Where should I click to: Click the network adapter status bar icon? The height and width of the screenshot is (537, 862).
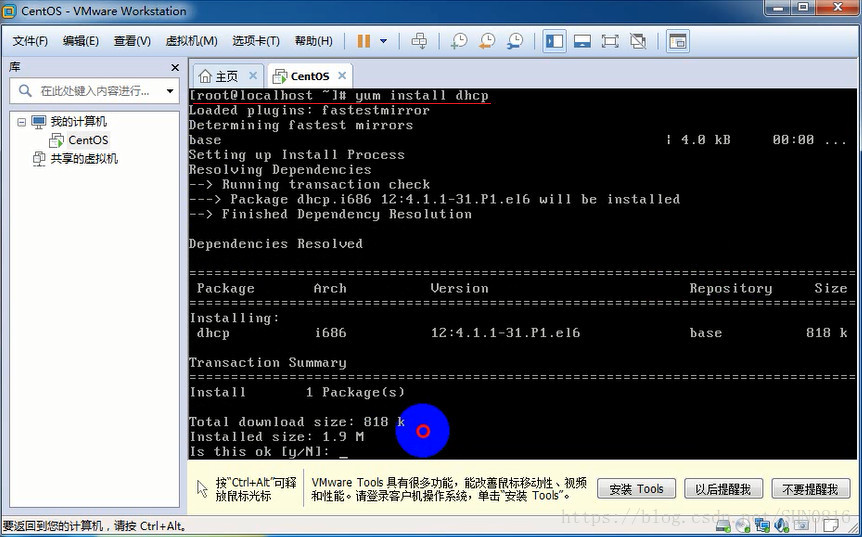[x=762, y=526]
